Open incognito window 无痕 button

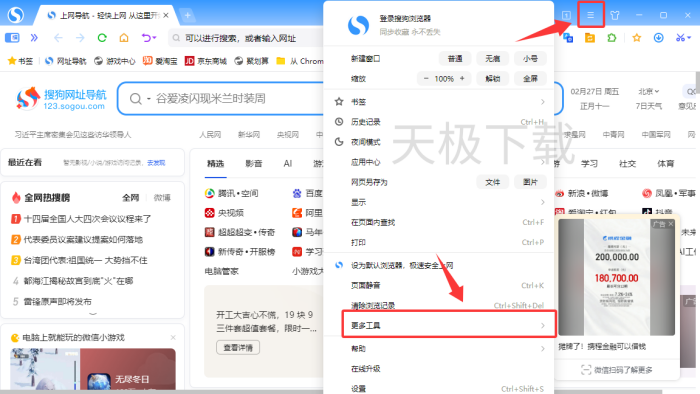(492, 58)
